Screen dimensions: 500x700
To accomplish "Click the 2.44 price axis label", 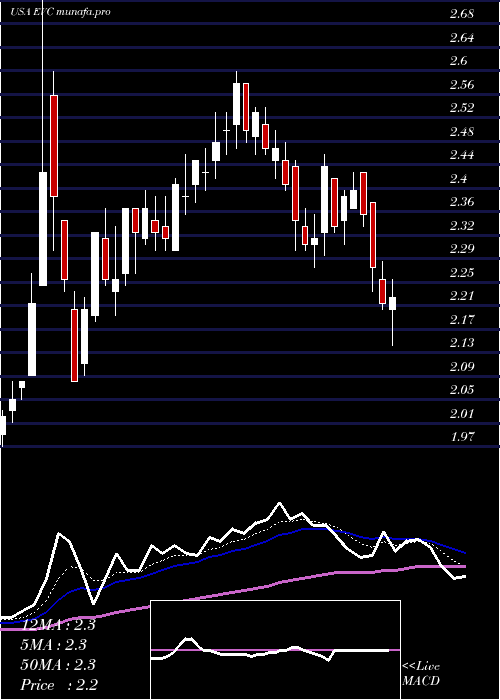I will click(461, 155).
